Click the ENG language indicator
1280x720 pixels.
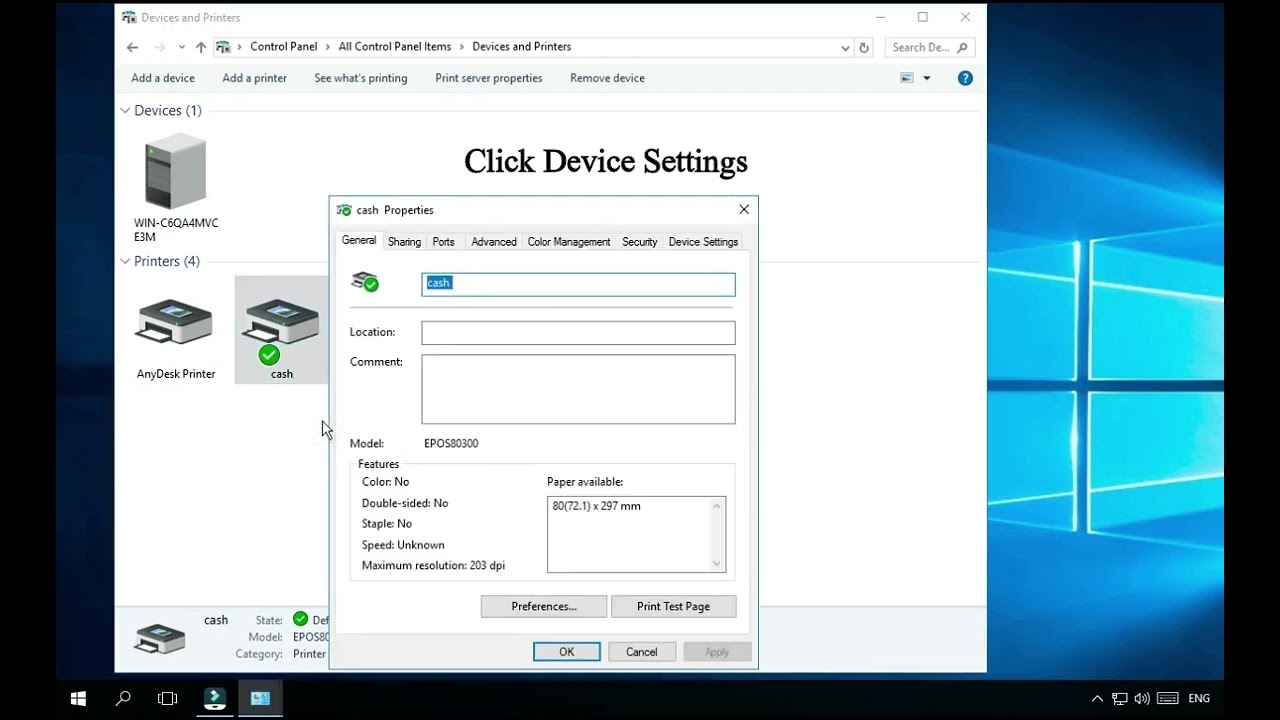1199,699
